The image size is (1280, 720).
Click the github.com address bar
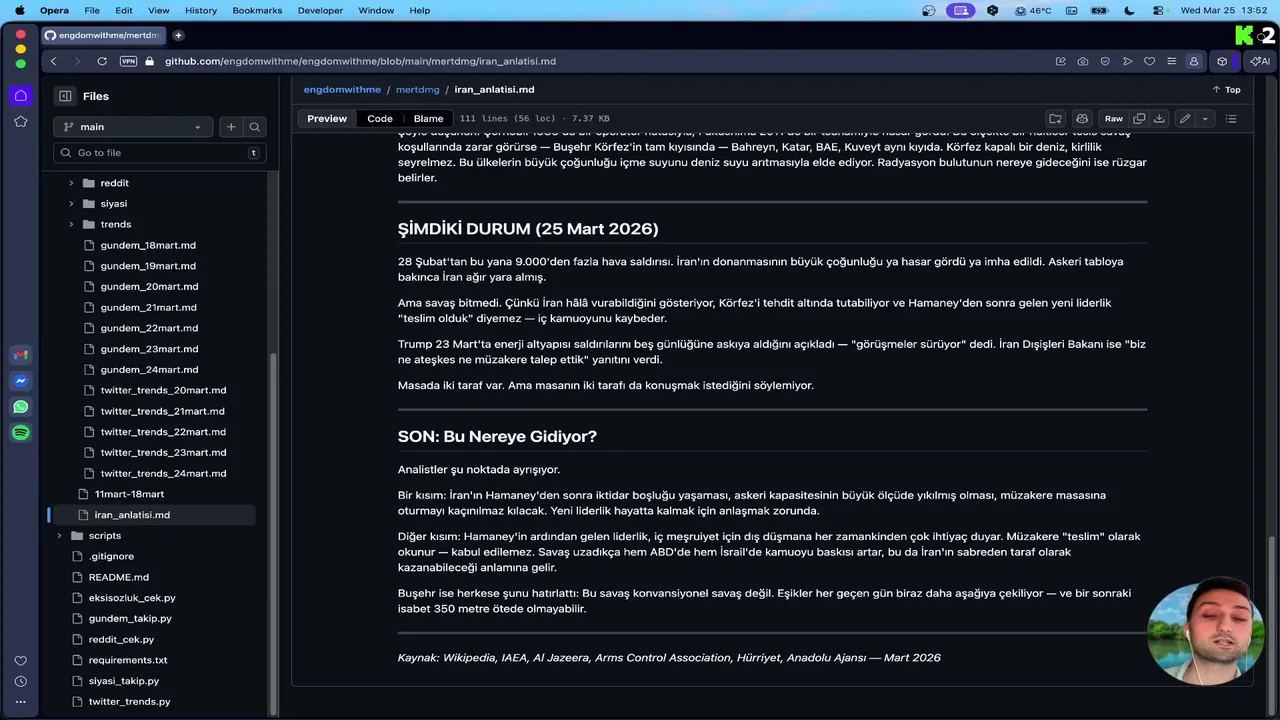click(600, 61)
